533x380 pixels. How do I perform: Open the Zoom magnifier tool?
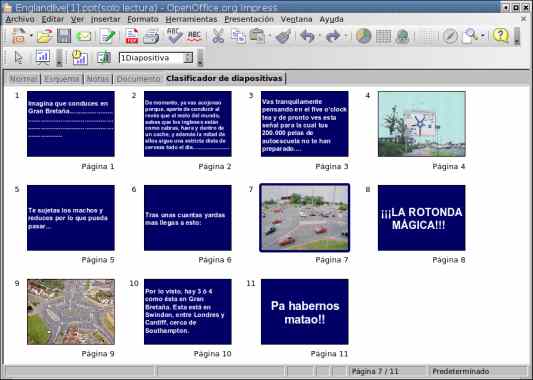click(x=470, y=36)
